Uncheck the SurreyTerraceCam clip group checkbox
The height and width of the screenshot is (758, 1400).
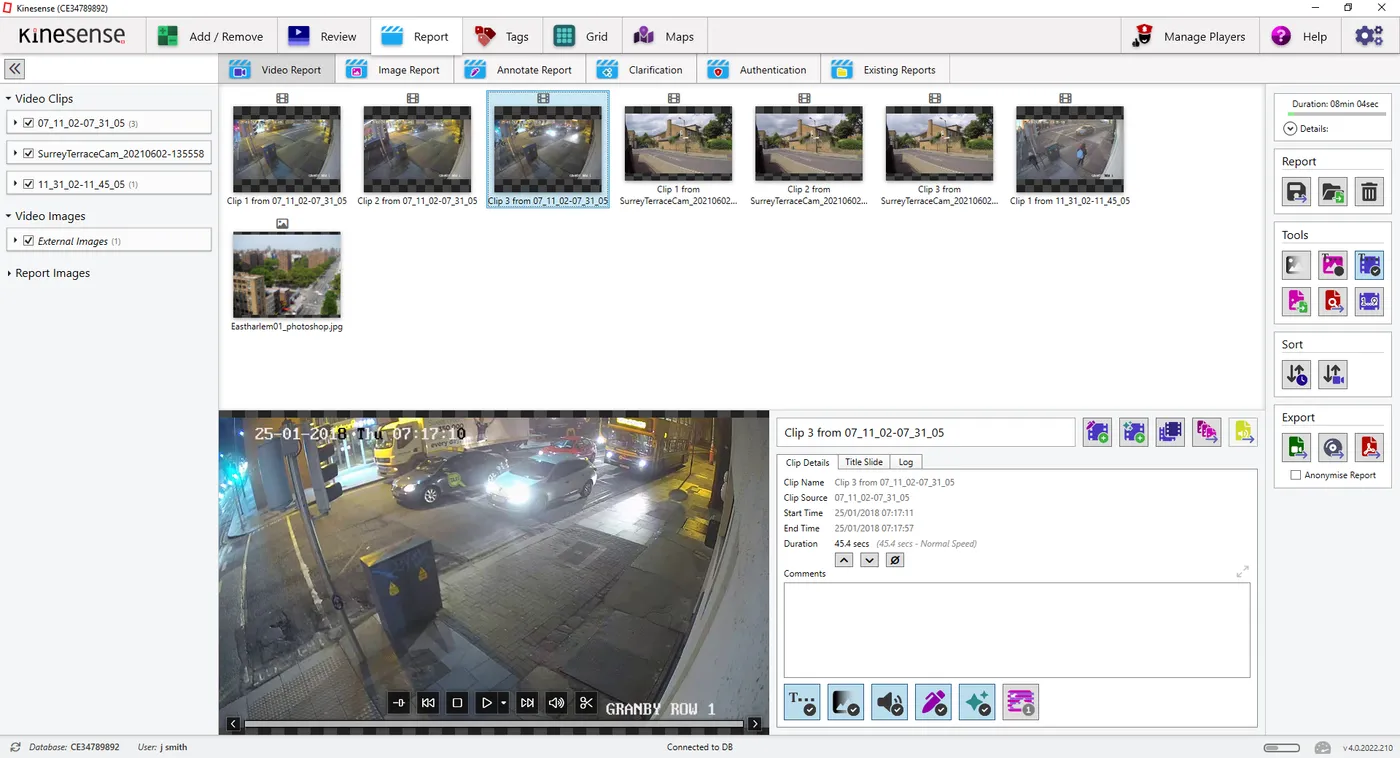[29, 154]
